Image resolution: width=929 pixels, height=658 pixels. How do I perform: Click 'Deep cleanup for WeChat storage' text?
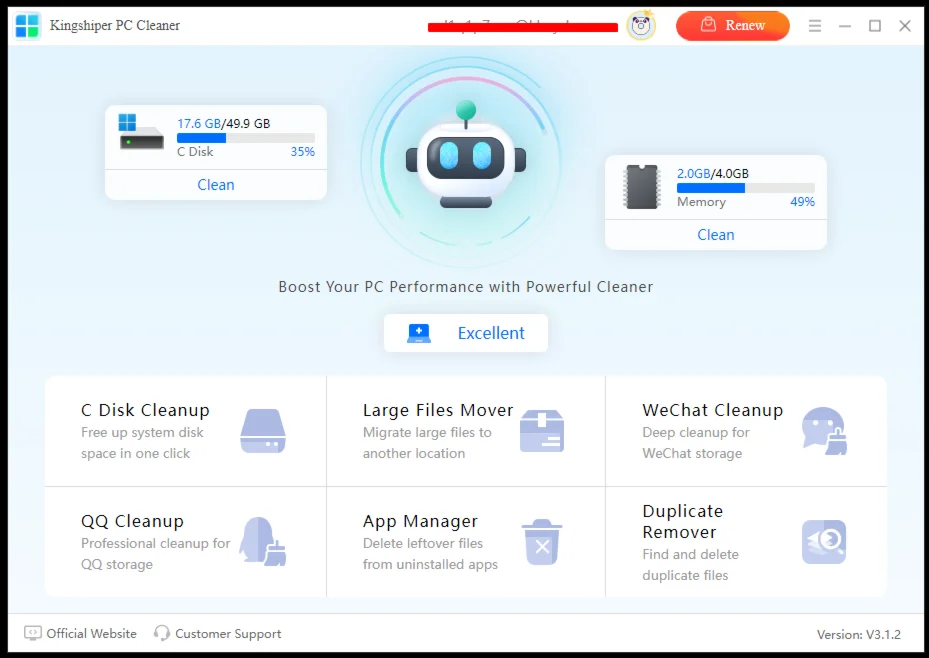click(x=696, y=443)
